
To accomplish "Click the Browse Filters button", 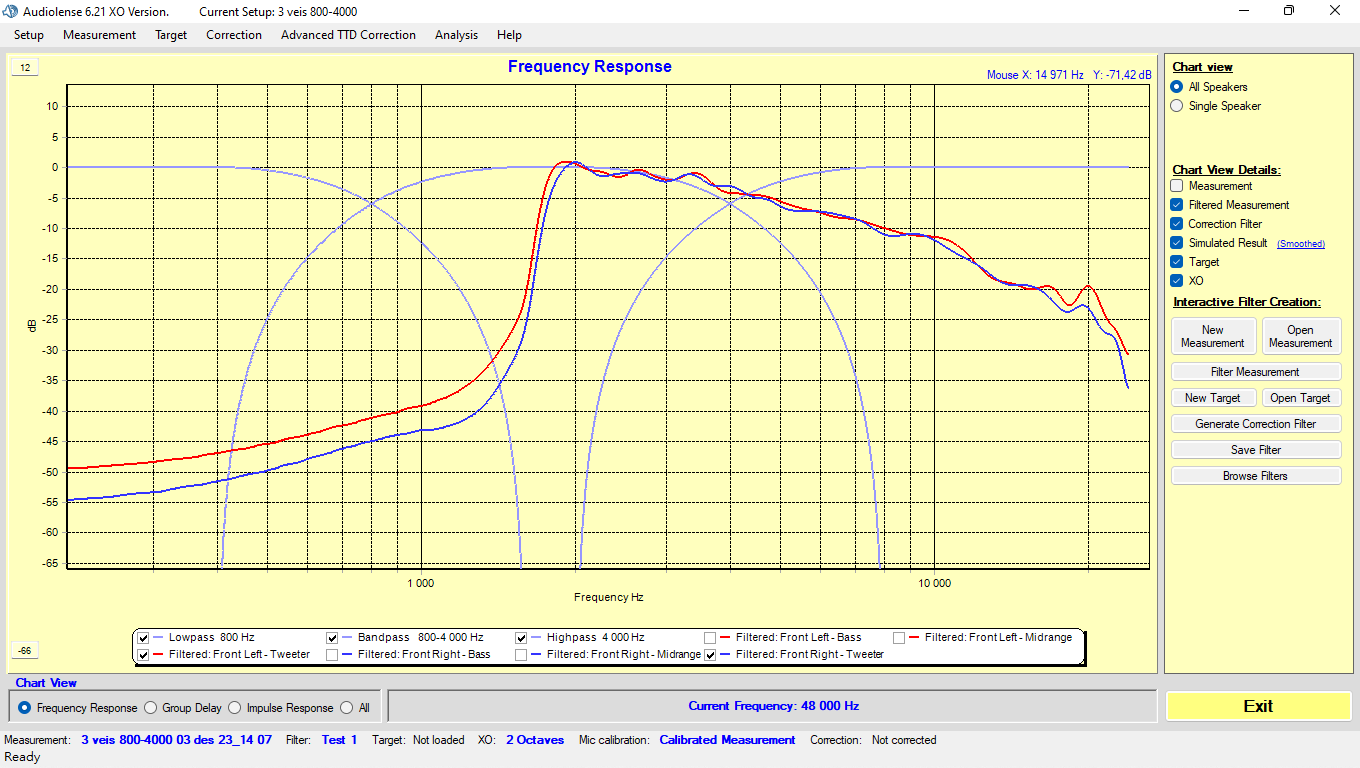I will tap(1256, 476).
